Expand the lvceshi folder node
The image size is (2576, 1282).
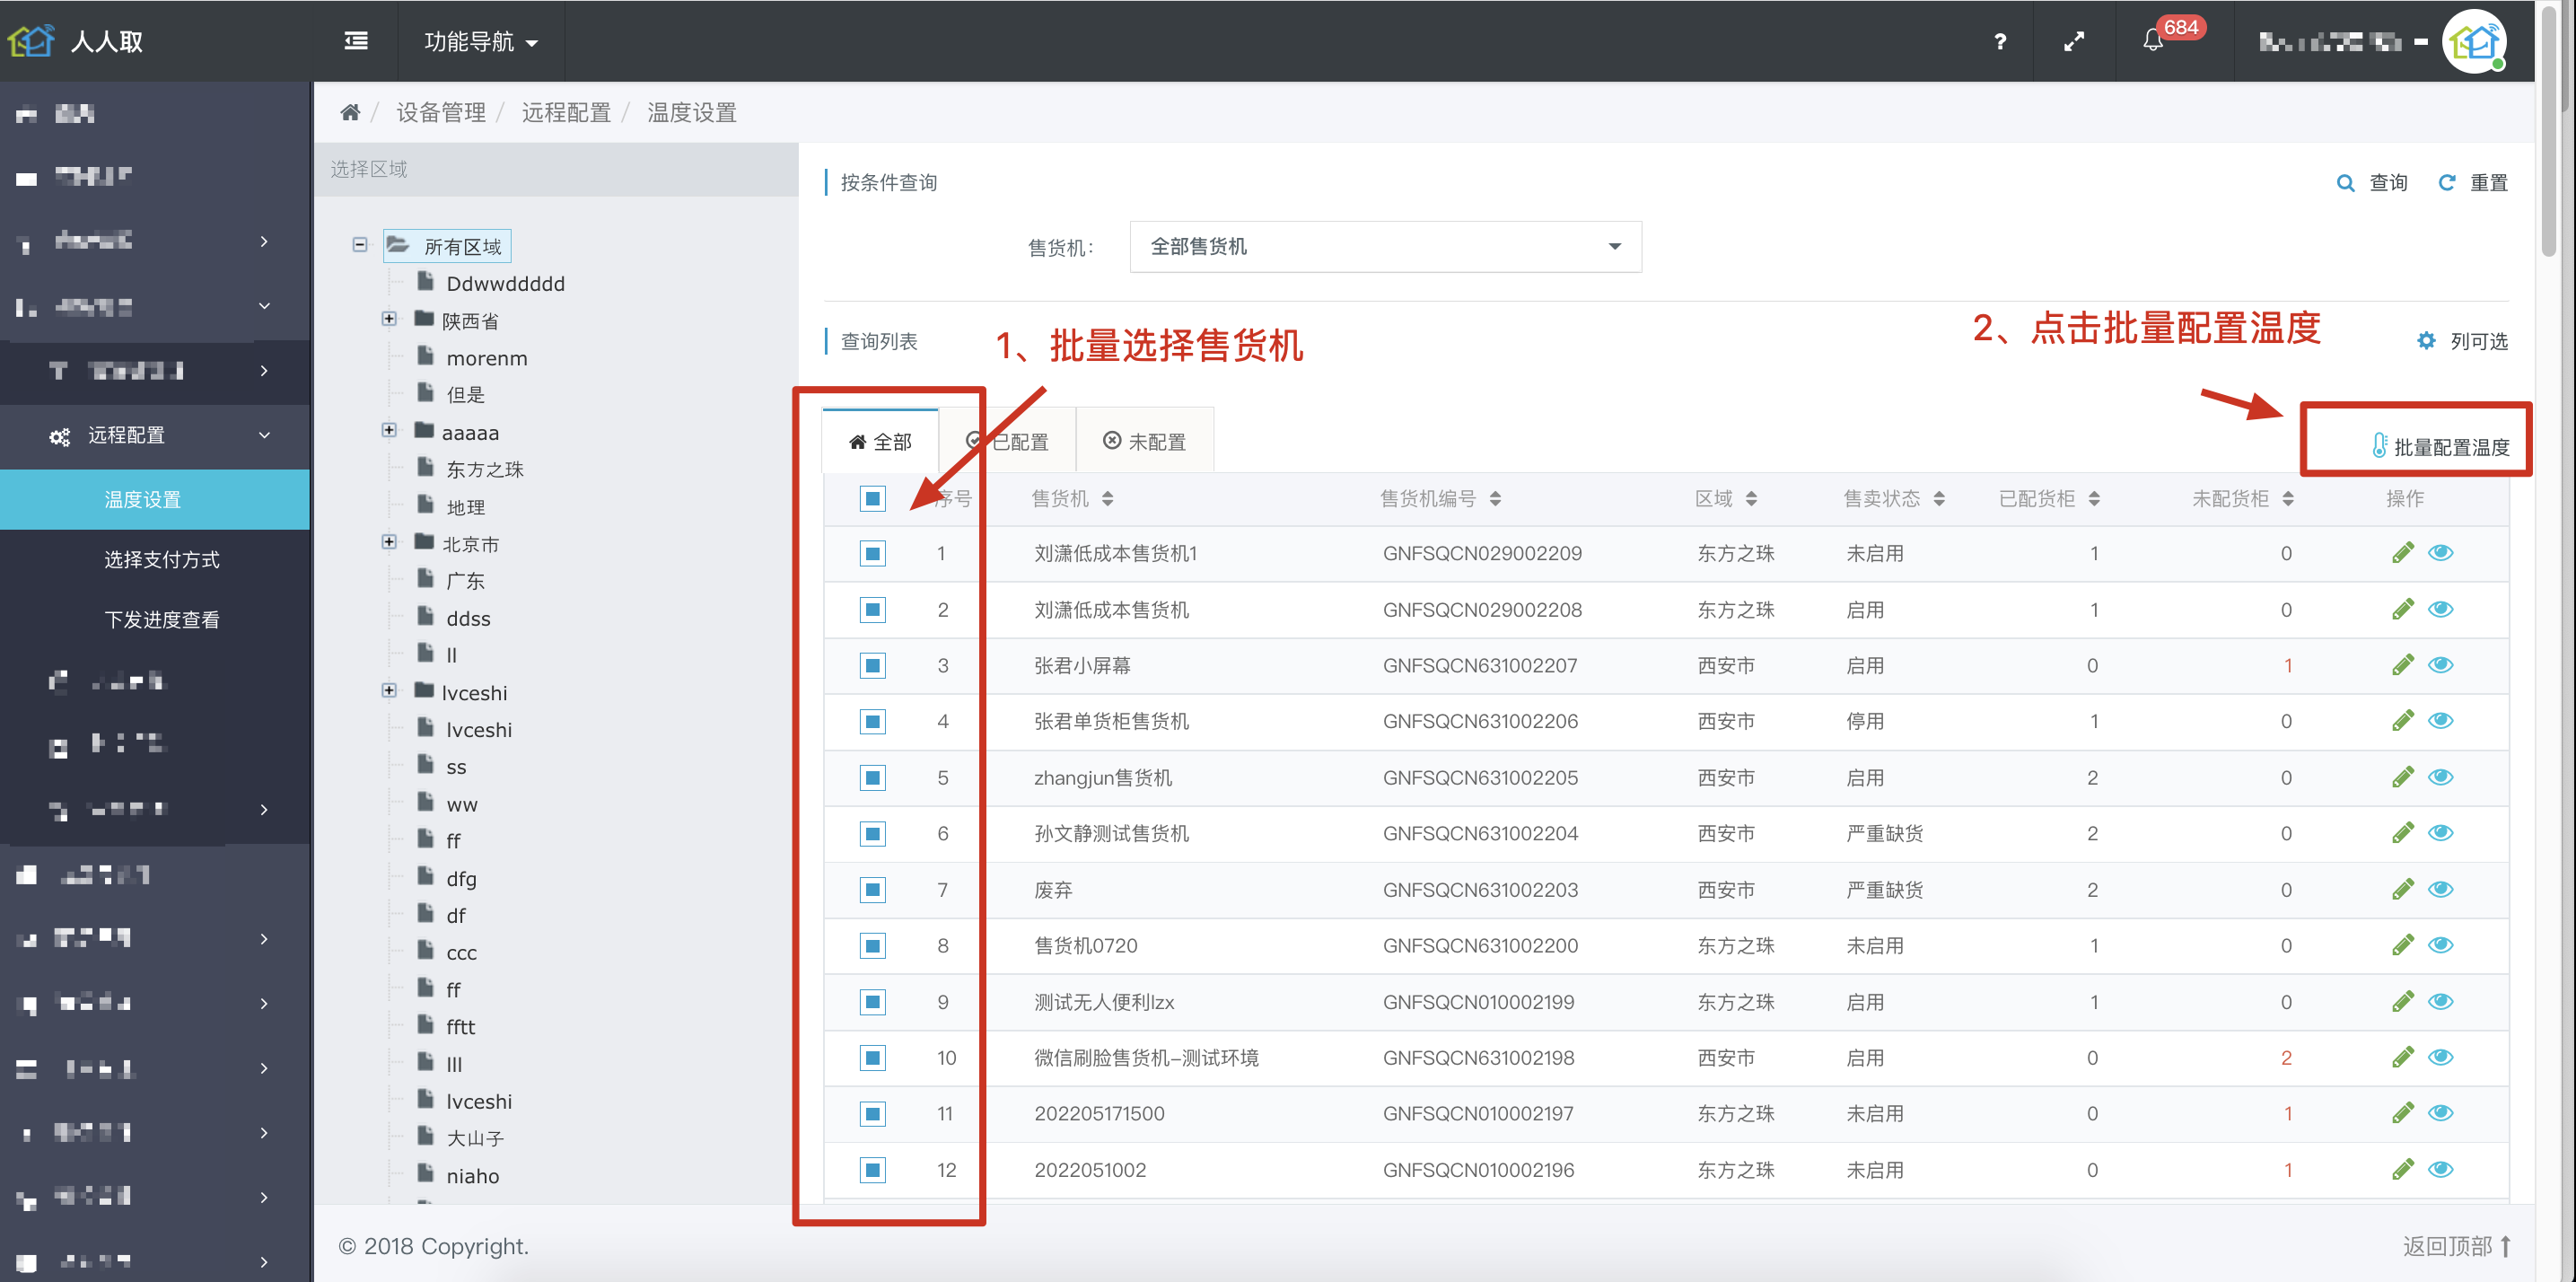tap(389, 691)
